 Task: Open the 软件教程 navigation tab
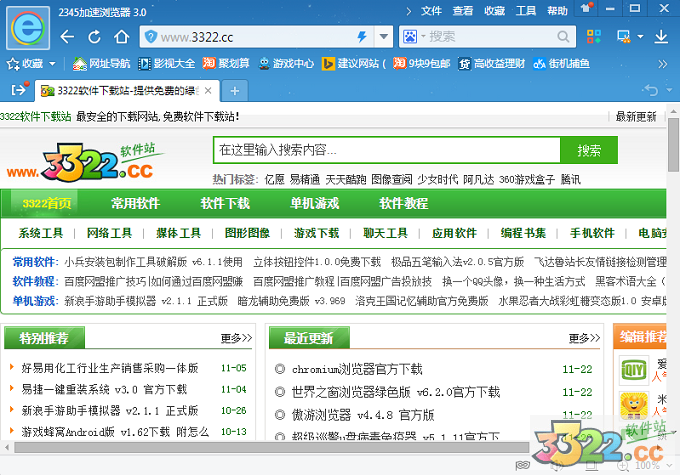[403, 203]
